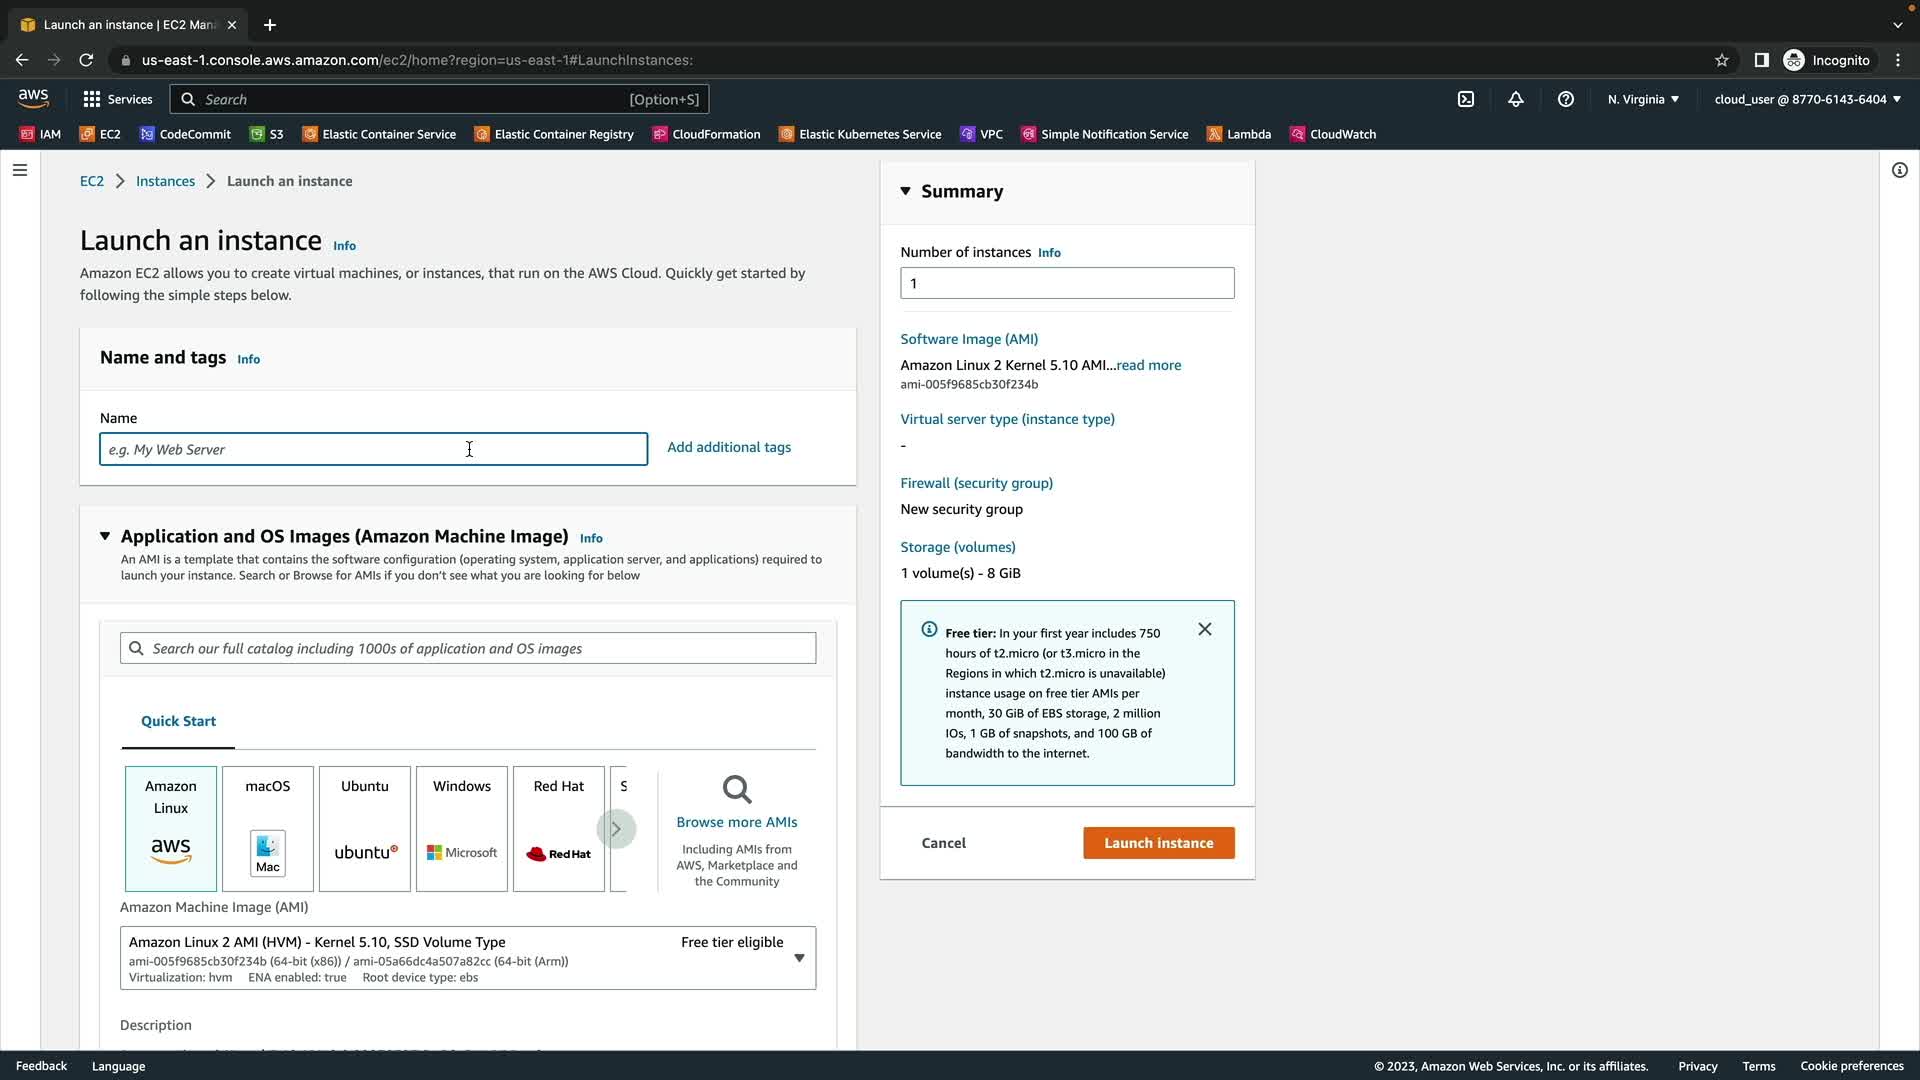This screenshot has height=1080, width=1920.
Task: Collapse the Summary panel
Action: tap(905, 191)
